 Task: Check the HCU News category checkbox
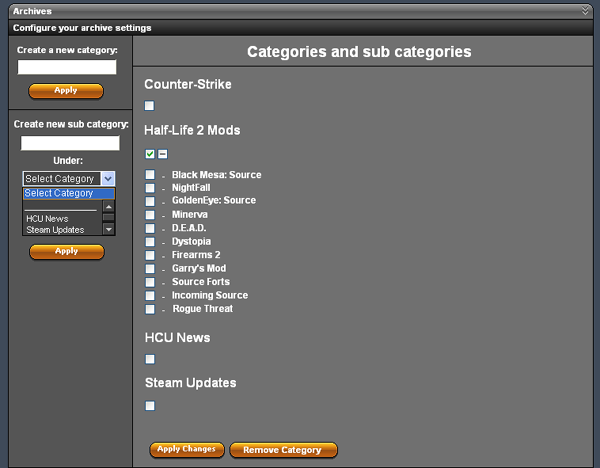click(x=150, y=359)
